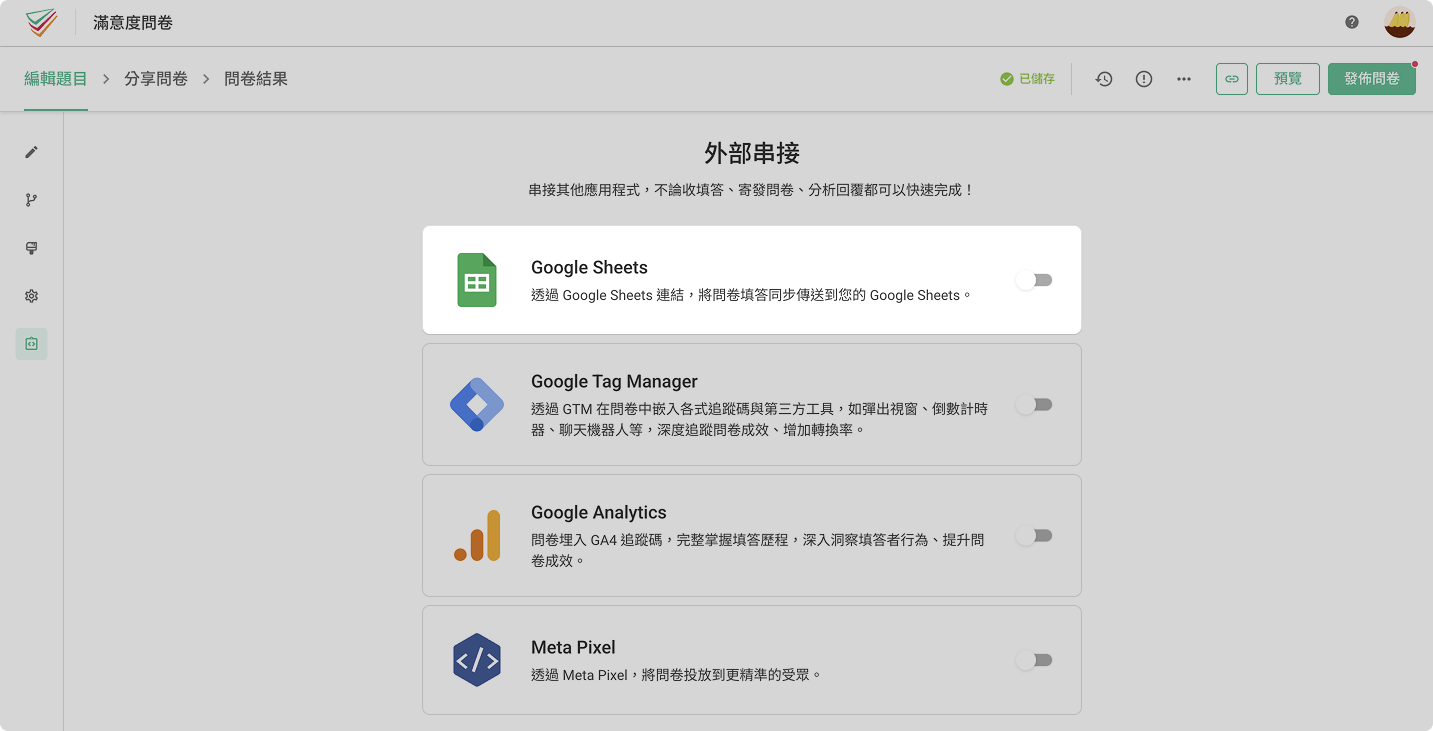Go to the 分享問卷 step
The height and width of the screenshot is (731, 1433).
(156, 79)
